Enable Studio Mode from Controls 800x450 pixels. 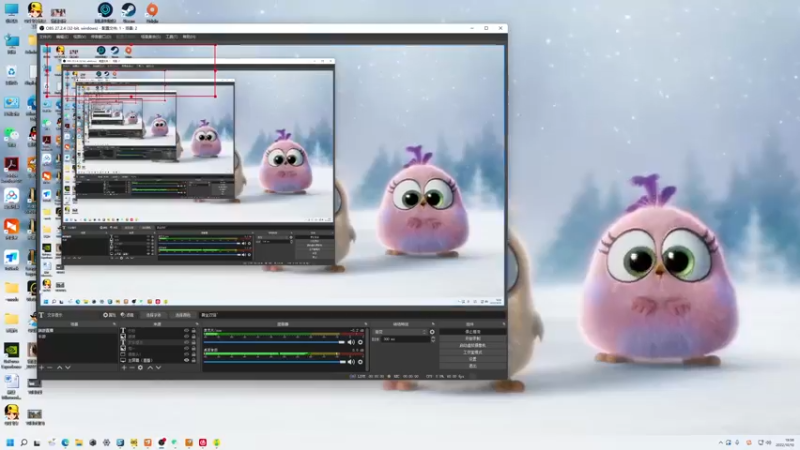[473, 352]
